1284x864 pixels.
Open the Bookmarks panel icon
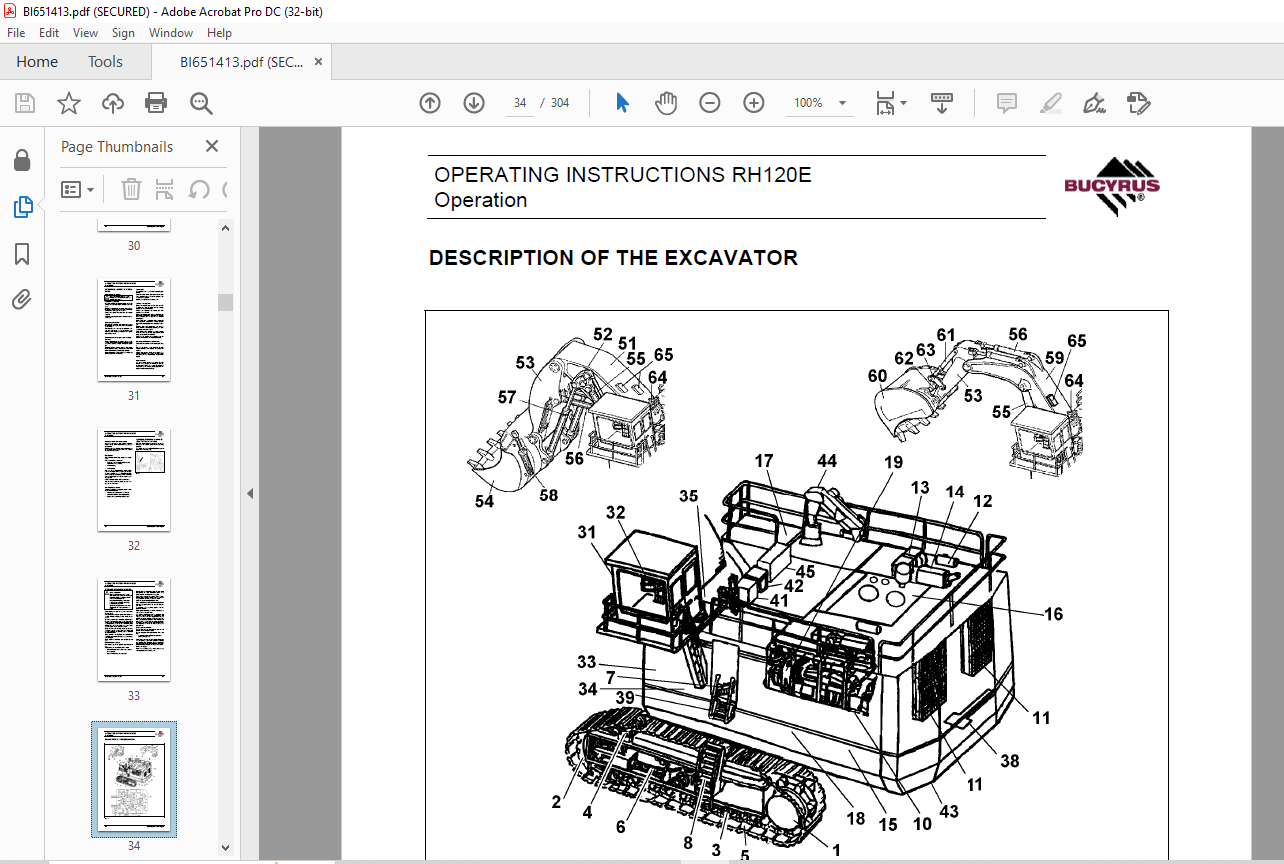pos(22,254)
